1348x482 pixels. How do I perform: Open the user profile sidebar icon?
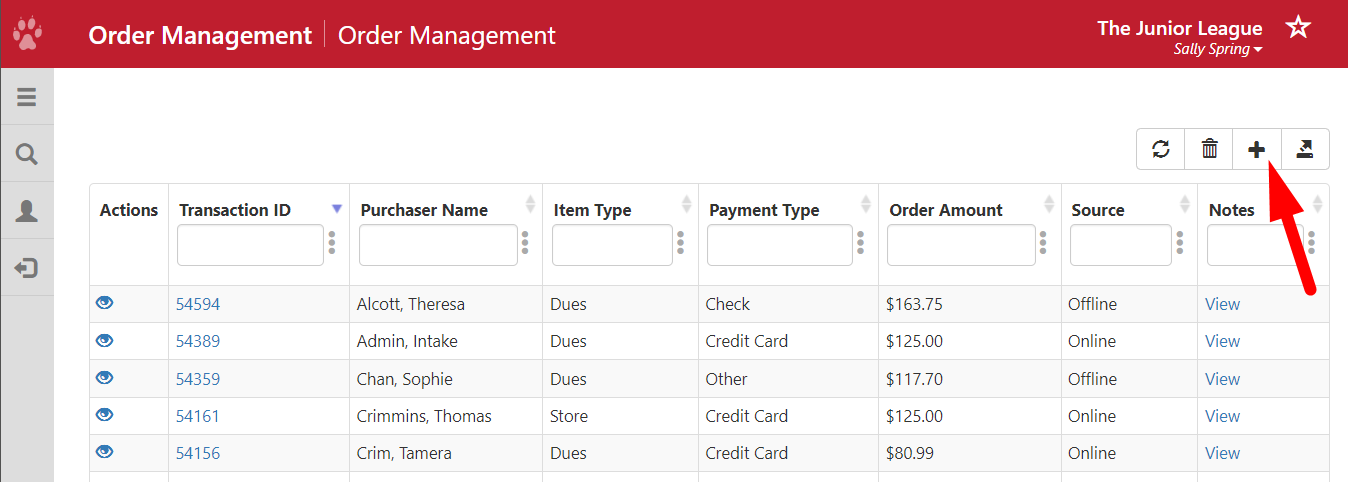click(27, 211)
